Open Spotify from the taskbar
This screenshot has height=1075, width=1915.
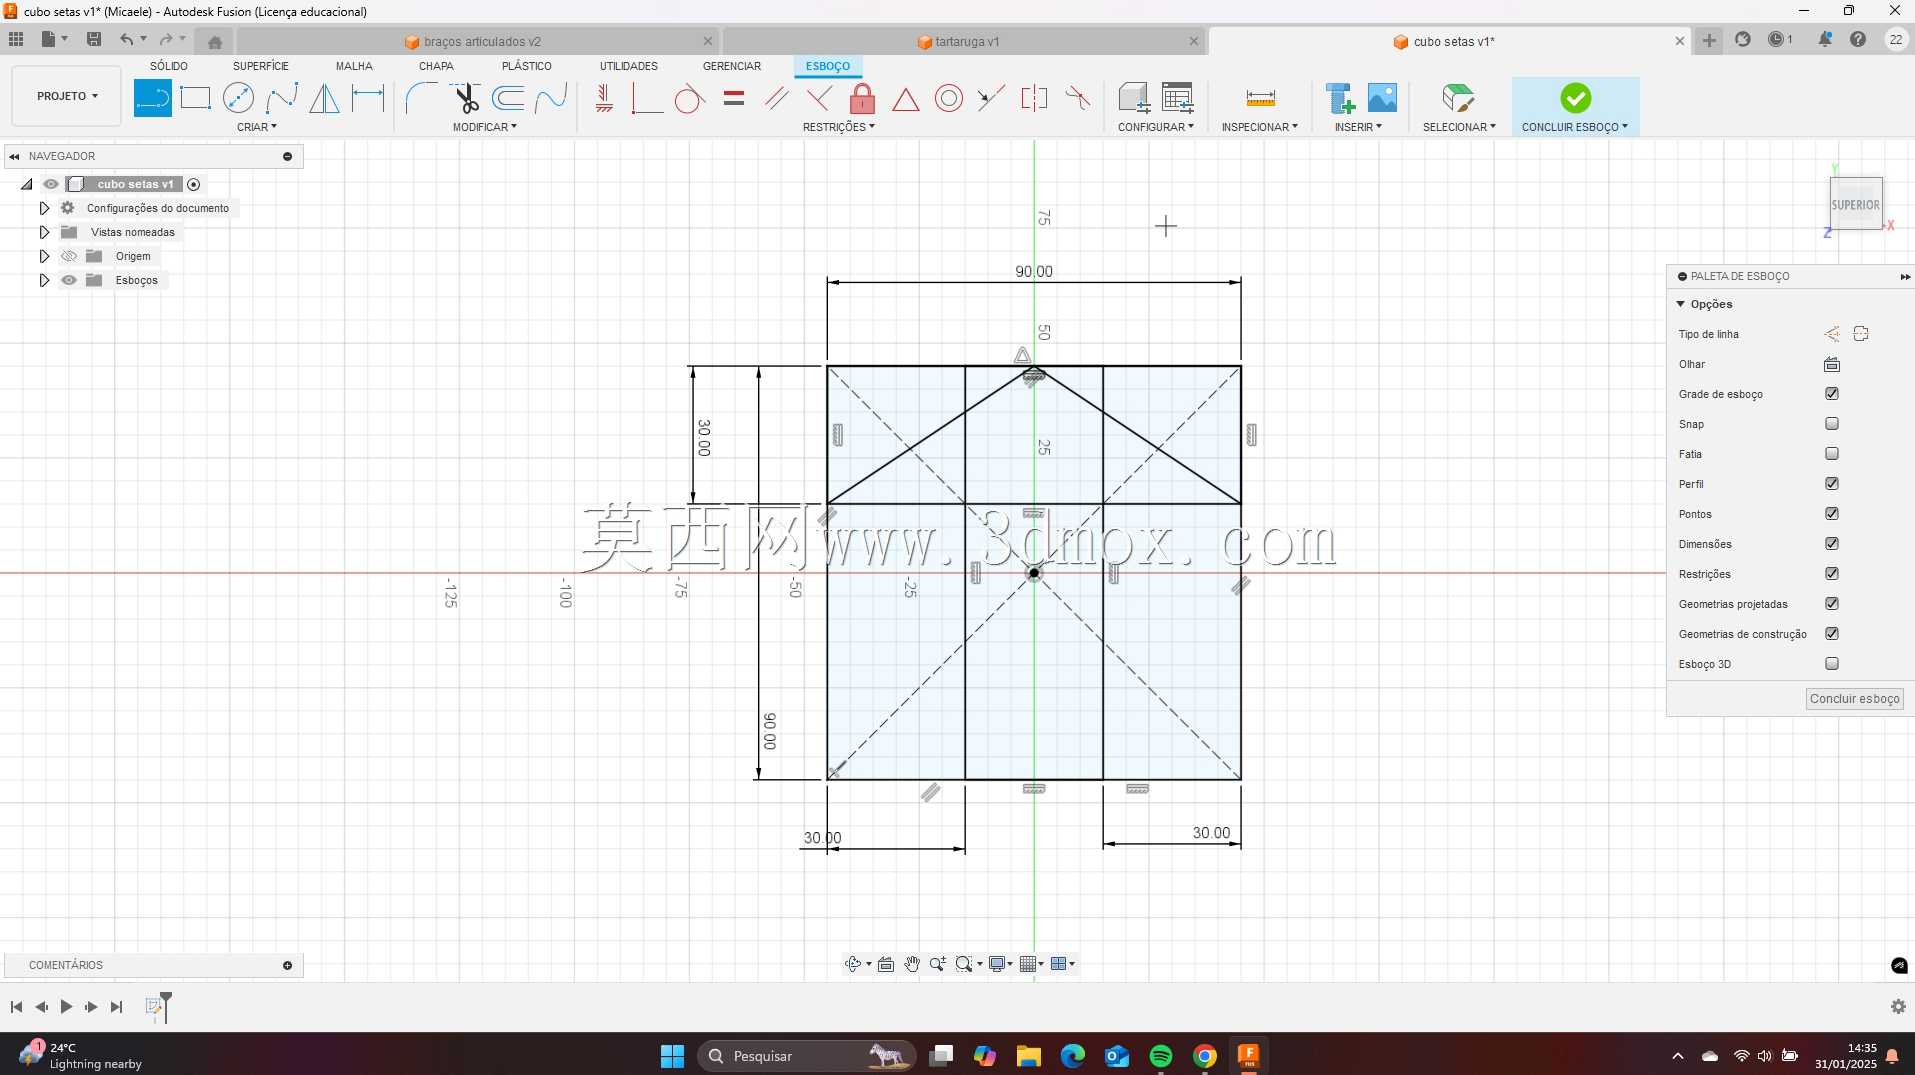pyautogui.click(x=1161, y=1056)
